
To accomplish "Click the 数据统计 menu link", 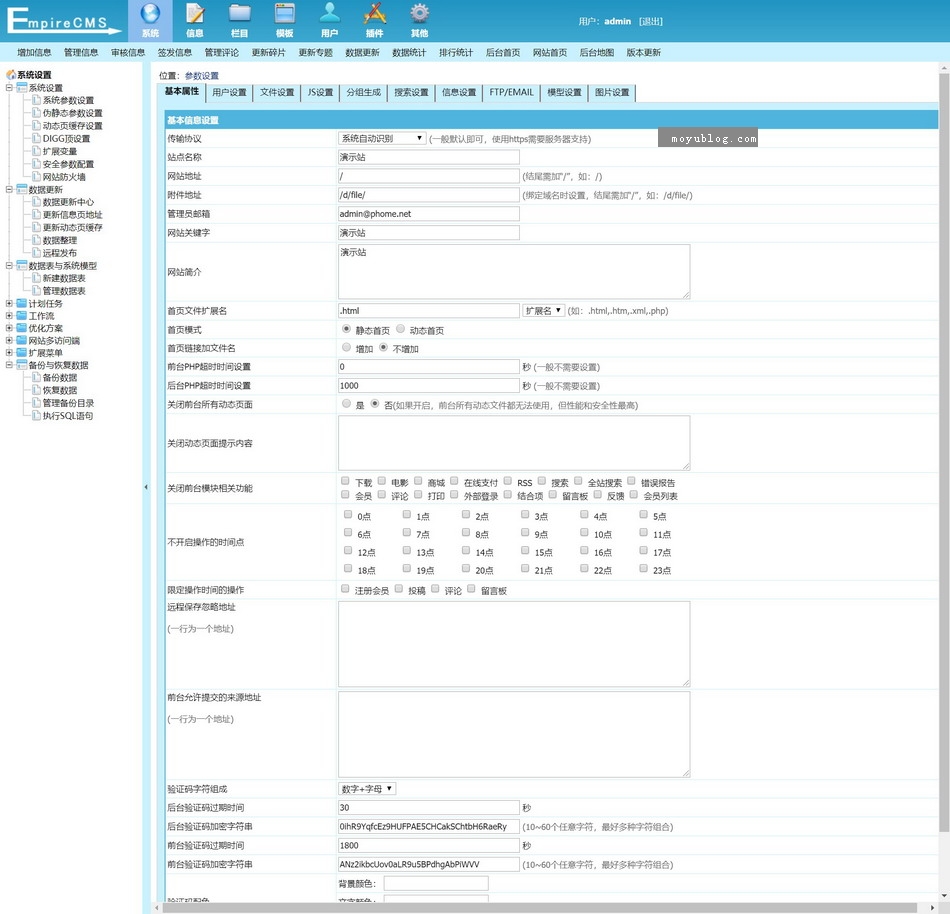I will click(x=409, y=52).
